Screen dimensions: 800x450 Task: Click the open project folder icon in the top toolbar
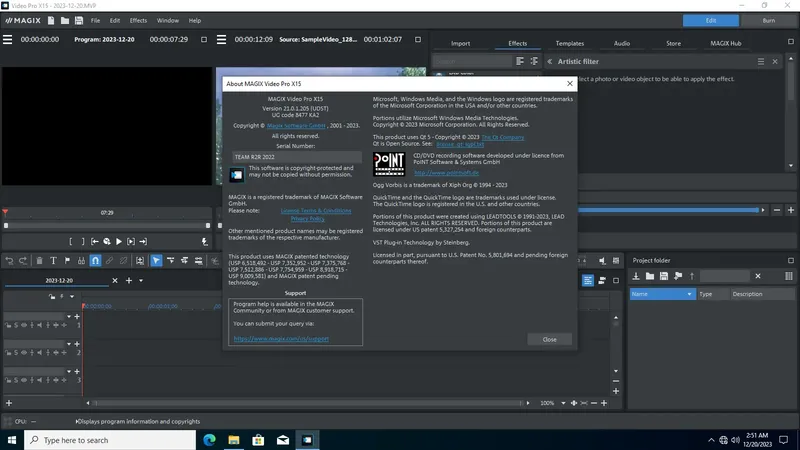65,20
